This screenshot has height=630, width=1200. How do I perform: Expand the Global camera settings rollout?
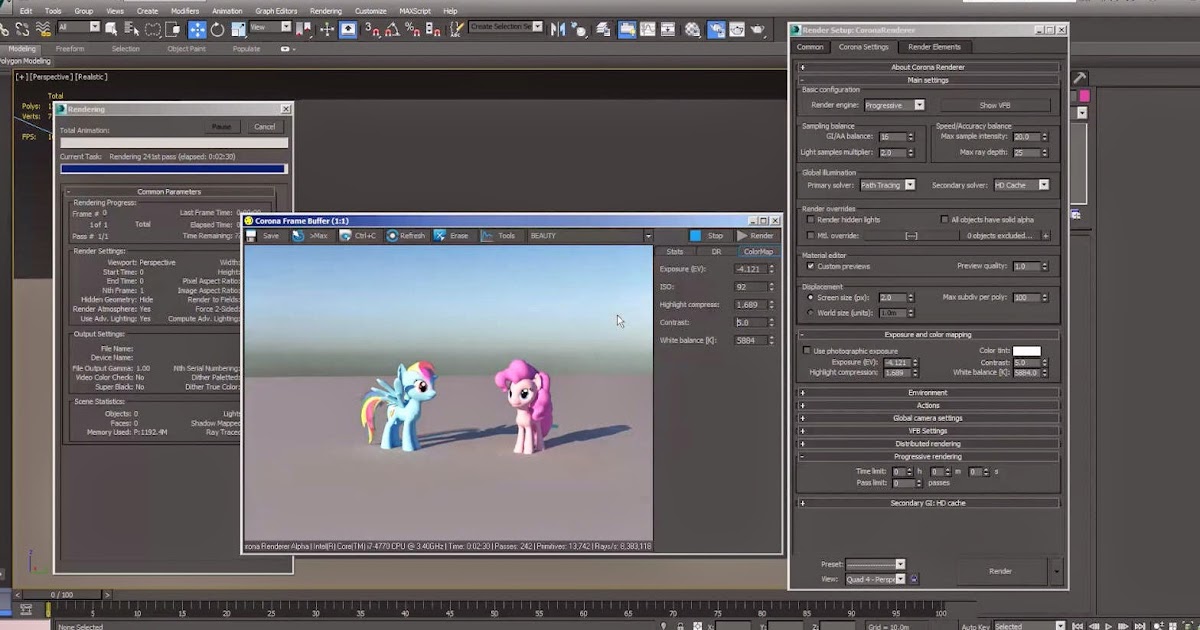point(928,418)
